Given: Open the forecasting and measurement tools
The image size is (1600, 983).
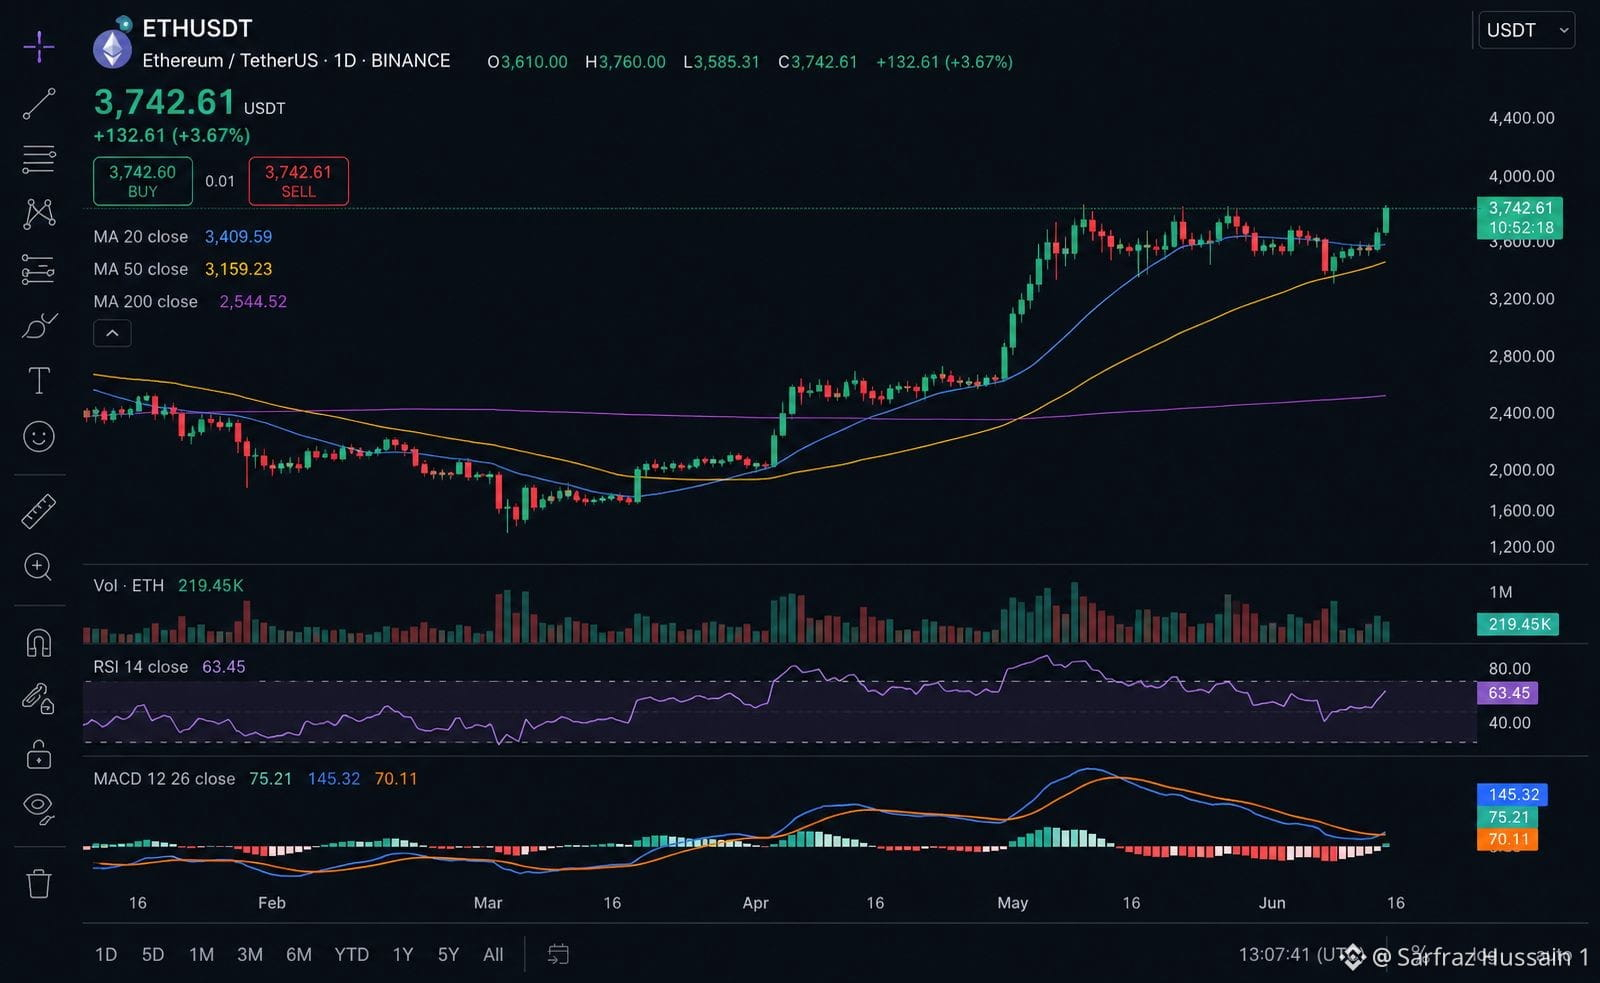Looking at the screenshot, I should 39,269.
